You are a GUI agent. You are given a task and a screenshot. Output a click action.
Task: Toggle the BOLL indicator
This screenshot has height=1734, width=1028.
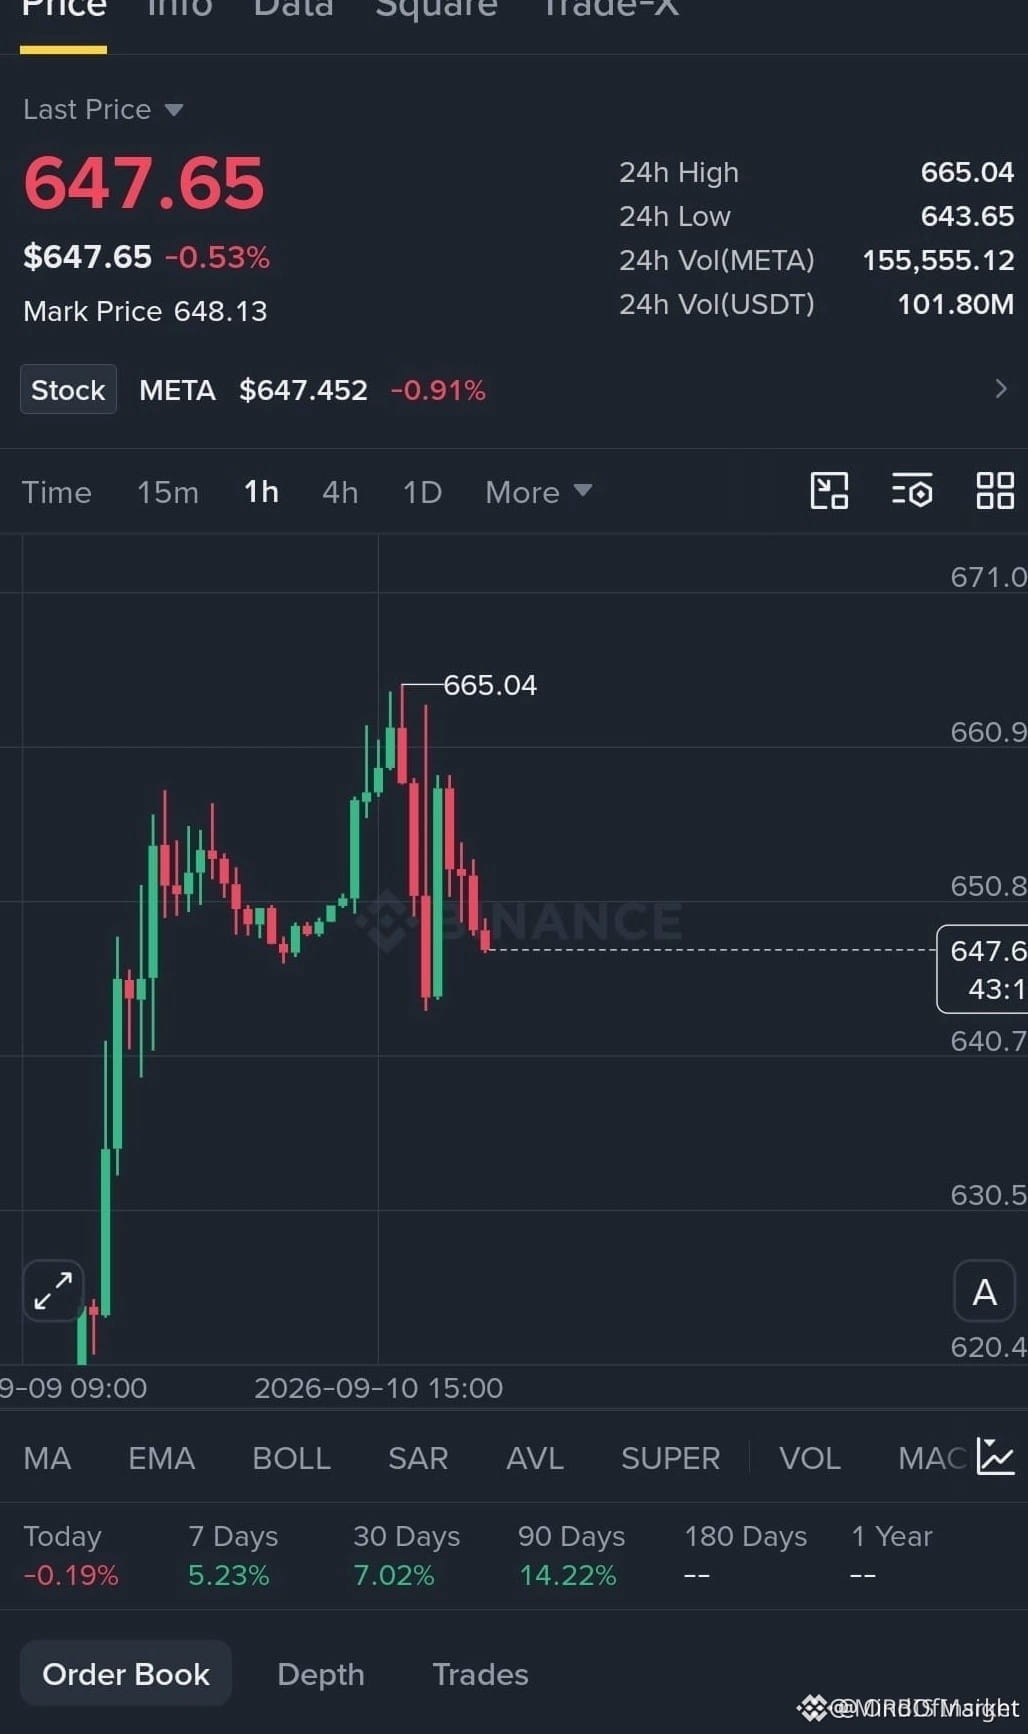291,1458
